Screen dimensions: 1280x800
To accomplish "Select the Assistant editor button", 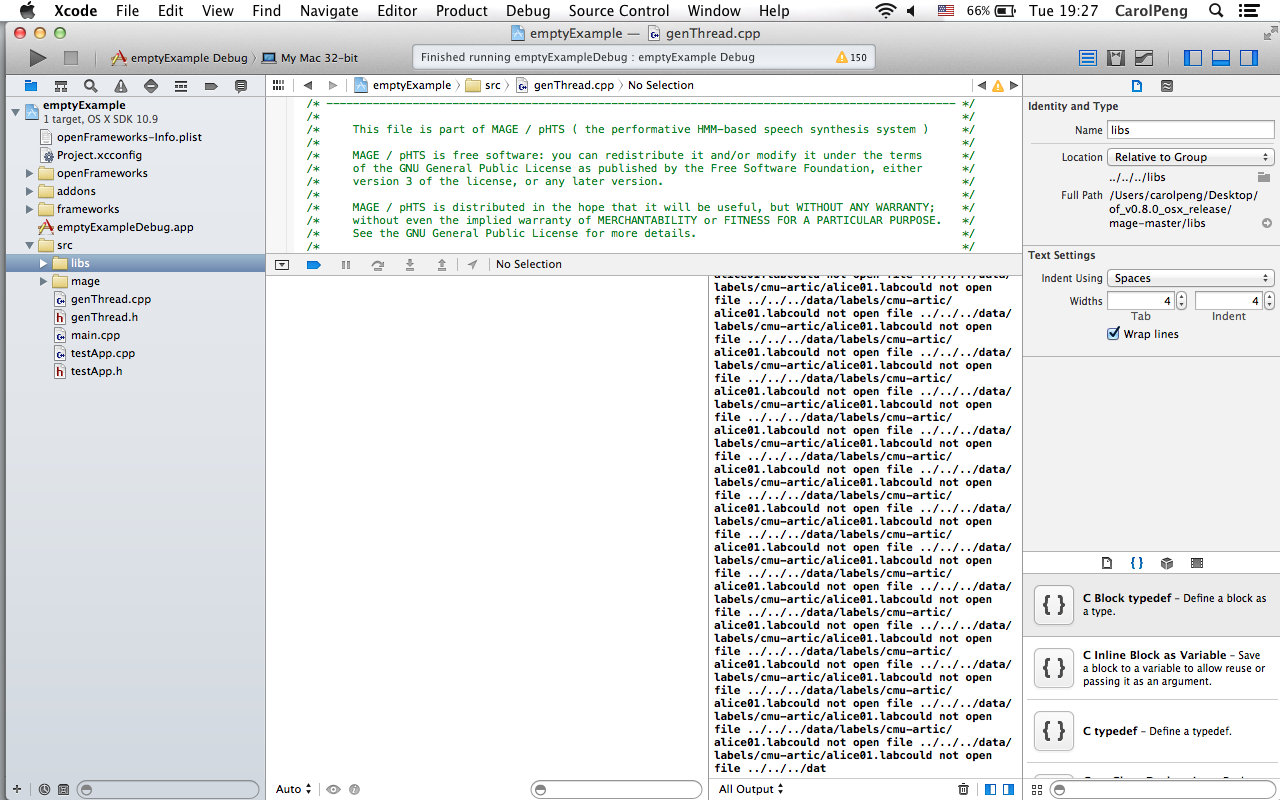I will click(x=1116, y=58).
